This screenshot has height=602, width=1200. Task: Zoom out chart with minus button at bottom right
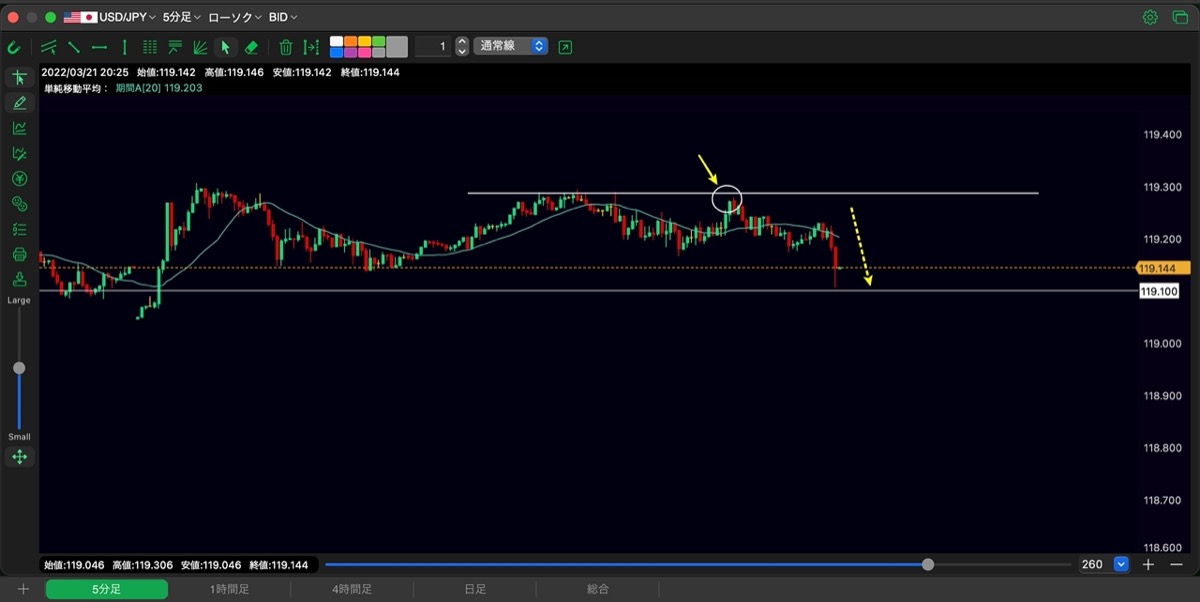pos(1176,564)
